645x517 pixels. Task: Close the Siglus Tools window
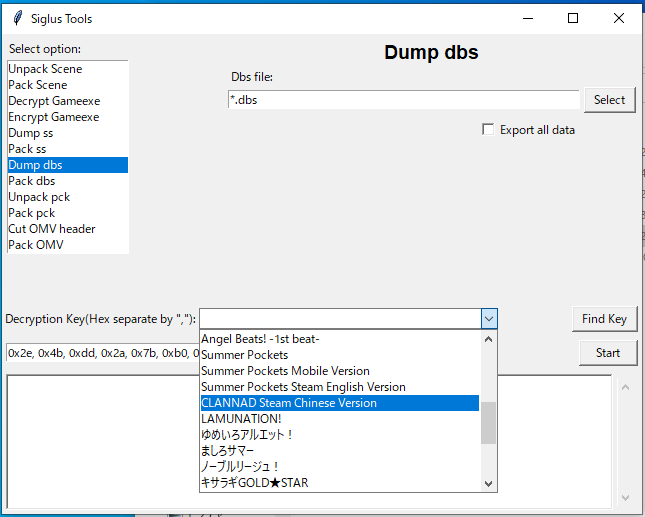click(x=619, y=19)
